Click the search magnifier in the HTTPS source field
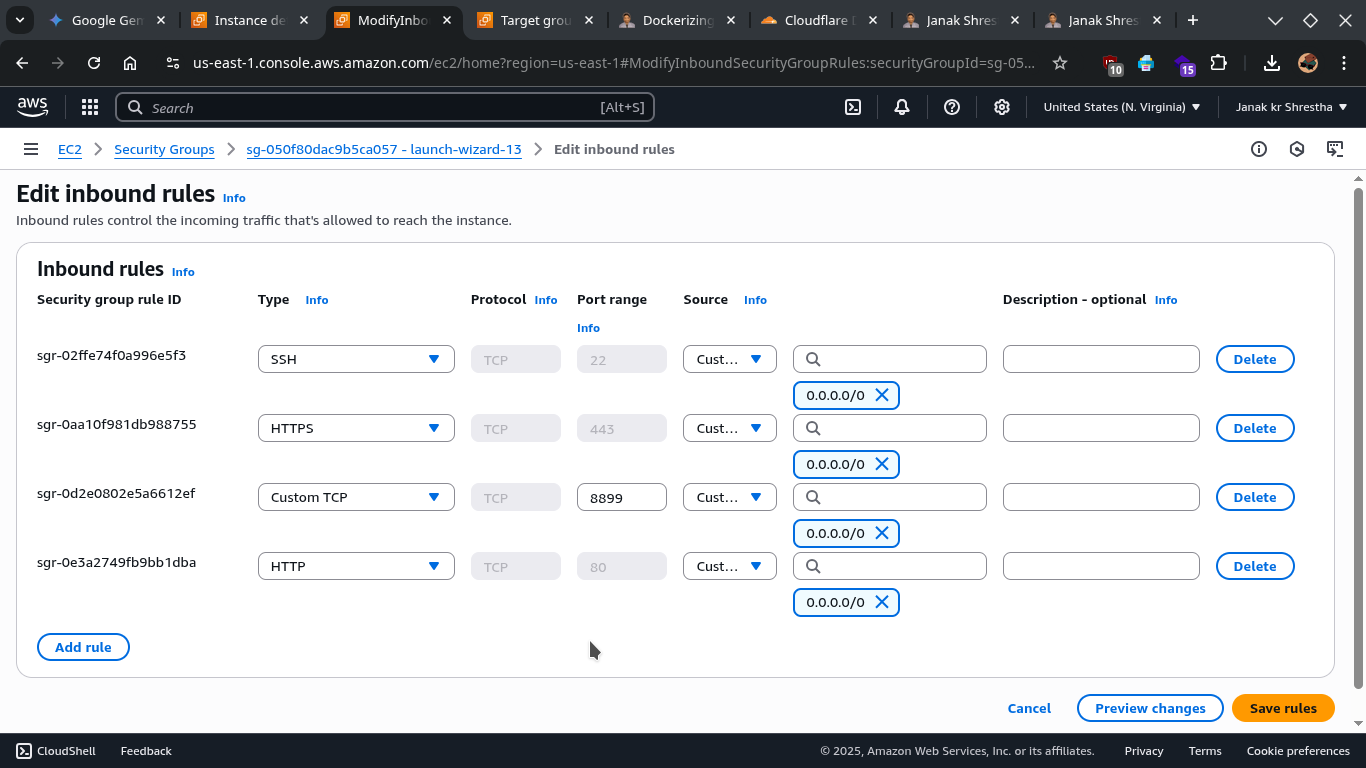The image size is (1366, 768). (812, 427)
